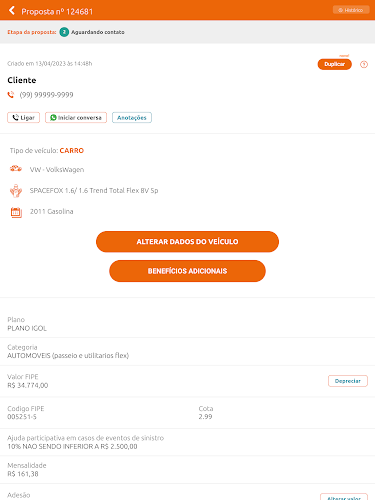Click the Mensalidade R$ 161,38 row
The width and height of the screenshot is (375, 500).
pos(187,470)
